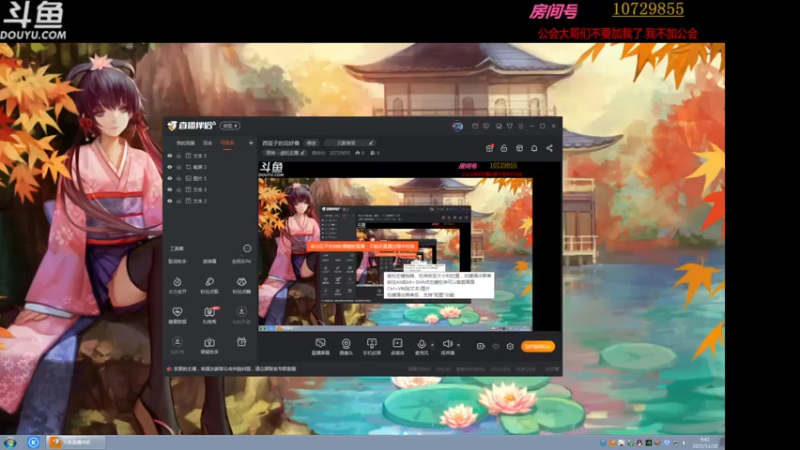Toggle visibility of the 文本 3 layer
This screenshot has height=450, width=800.
point(170,189)
